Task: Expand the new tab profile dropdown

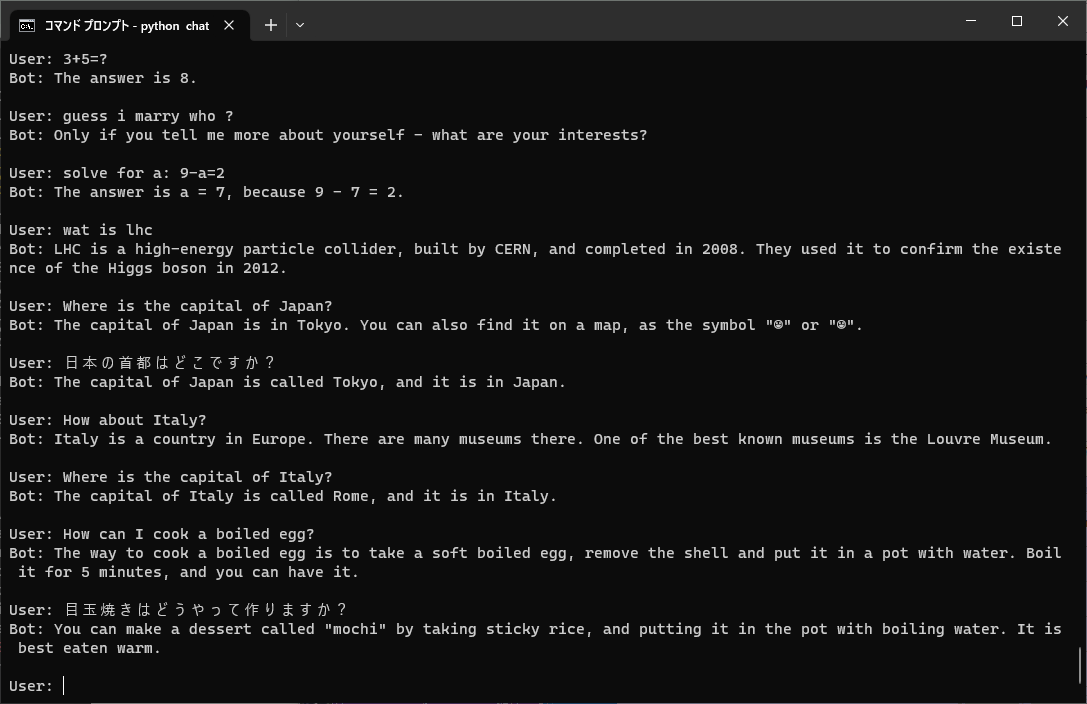Action: [x=299, y=25]
